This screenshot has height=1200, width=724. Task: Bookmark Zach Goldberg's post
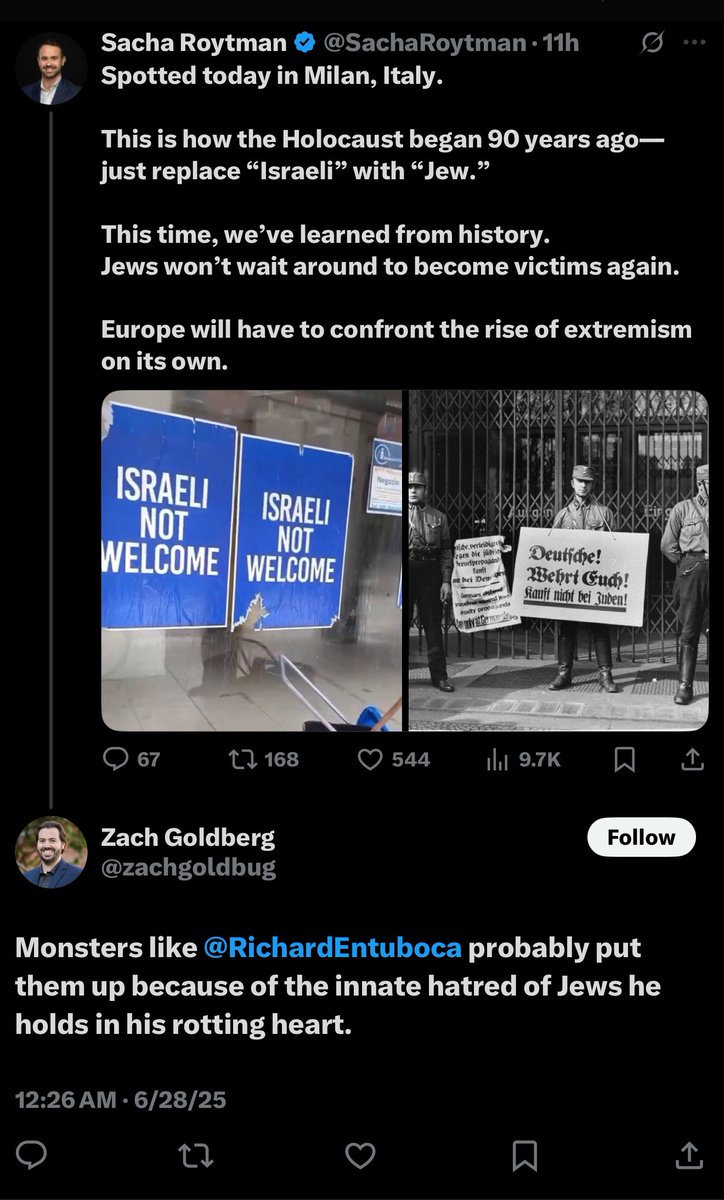pyautogui.click(x=524, y=1156)
